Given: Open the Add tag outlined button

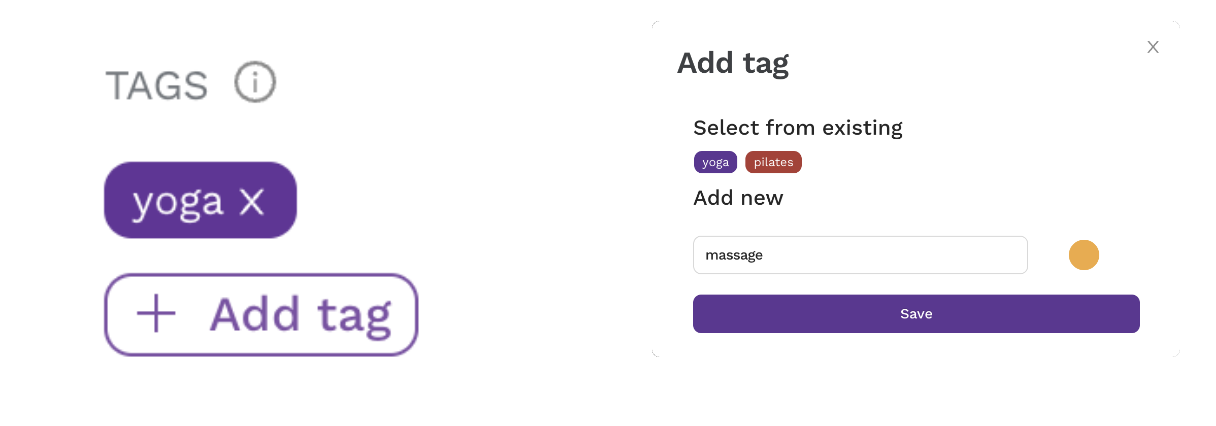Looking at the screenshot, I should pos(261,315).
